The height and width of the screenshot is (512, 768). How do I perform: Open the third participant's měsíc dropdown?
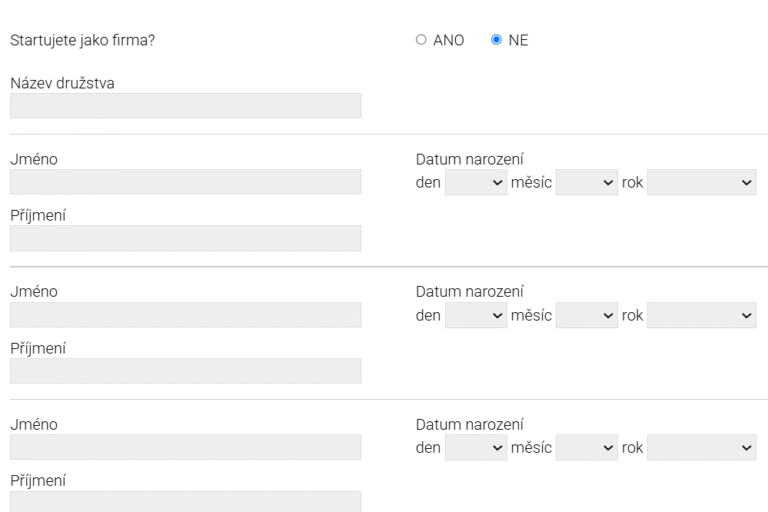(586, 447)
